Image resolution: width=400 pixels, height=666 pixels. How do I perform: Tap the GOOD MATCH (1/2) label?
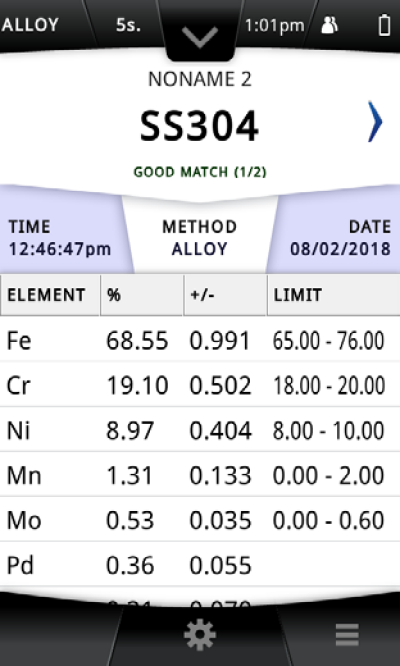200,172
